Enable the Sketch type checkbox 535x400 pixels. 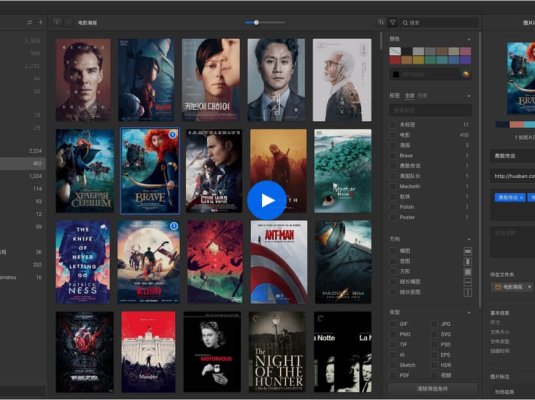pyautogui.click(x=393, y=365)
